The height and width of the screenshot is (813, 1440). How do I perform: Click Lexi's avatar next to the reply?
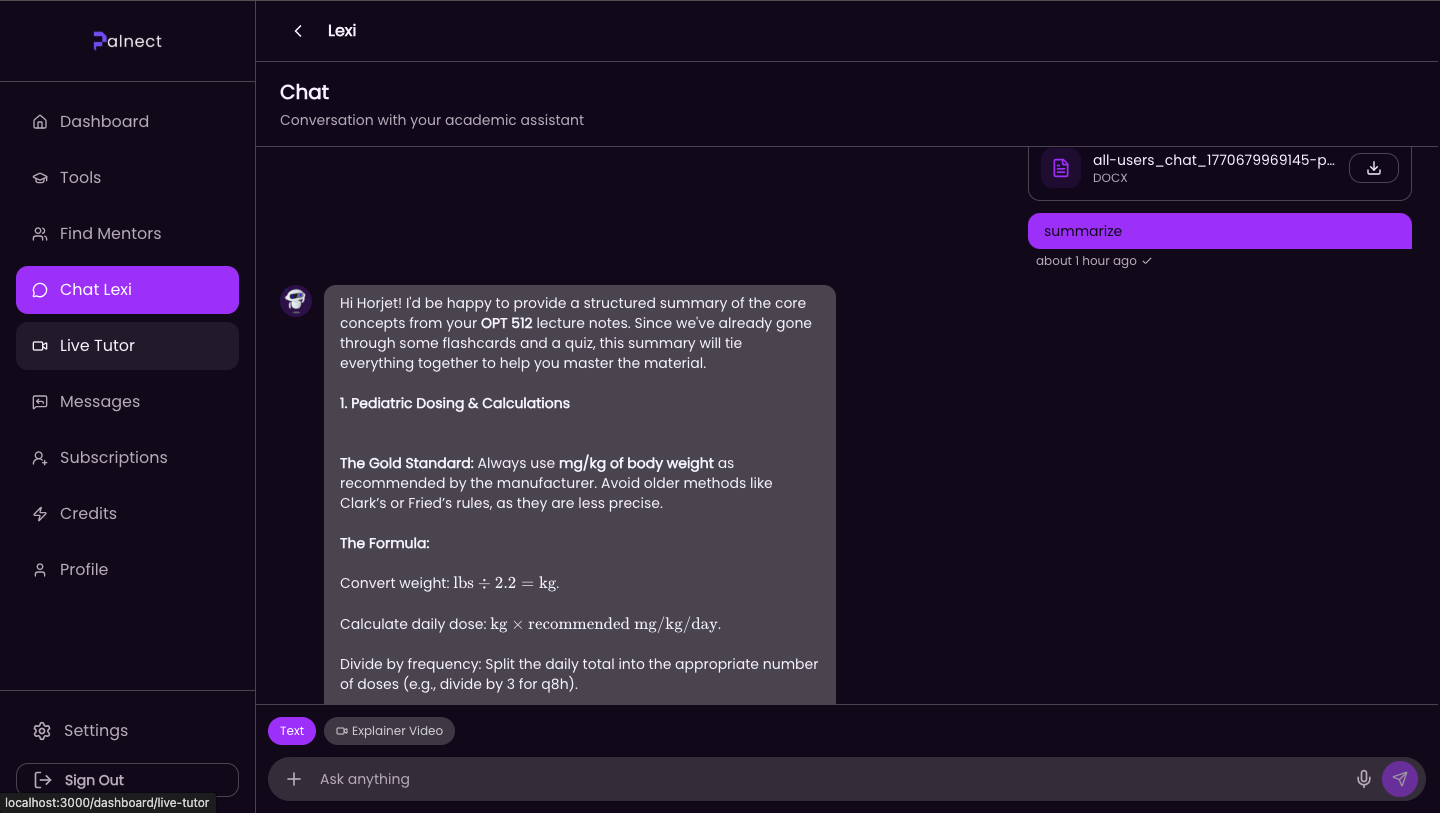tap(296, 301)
